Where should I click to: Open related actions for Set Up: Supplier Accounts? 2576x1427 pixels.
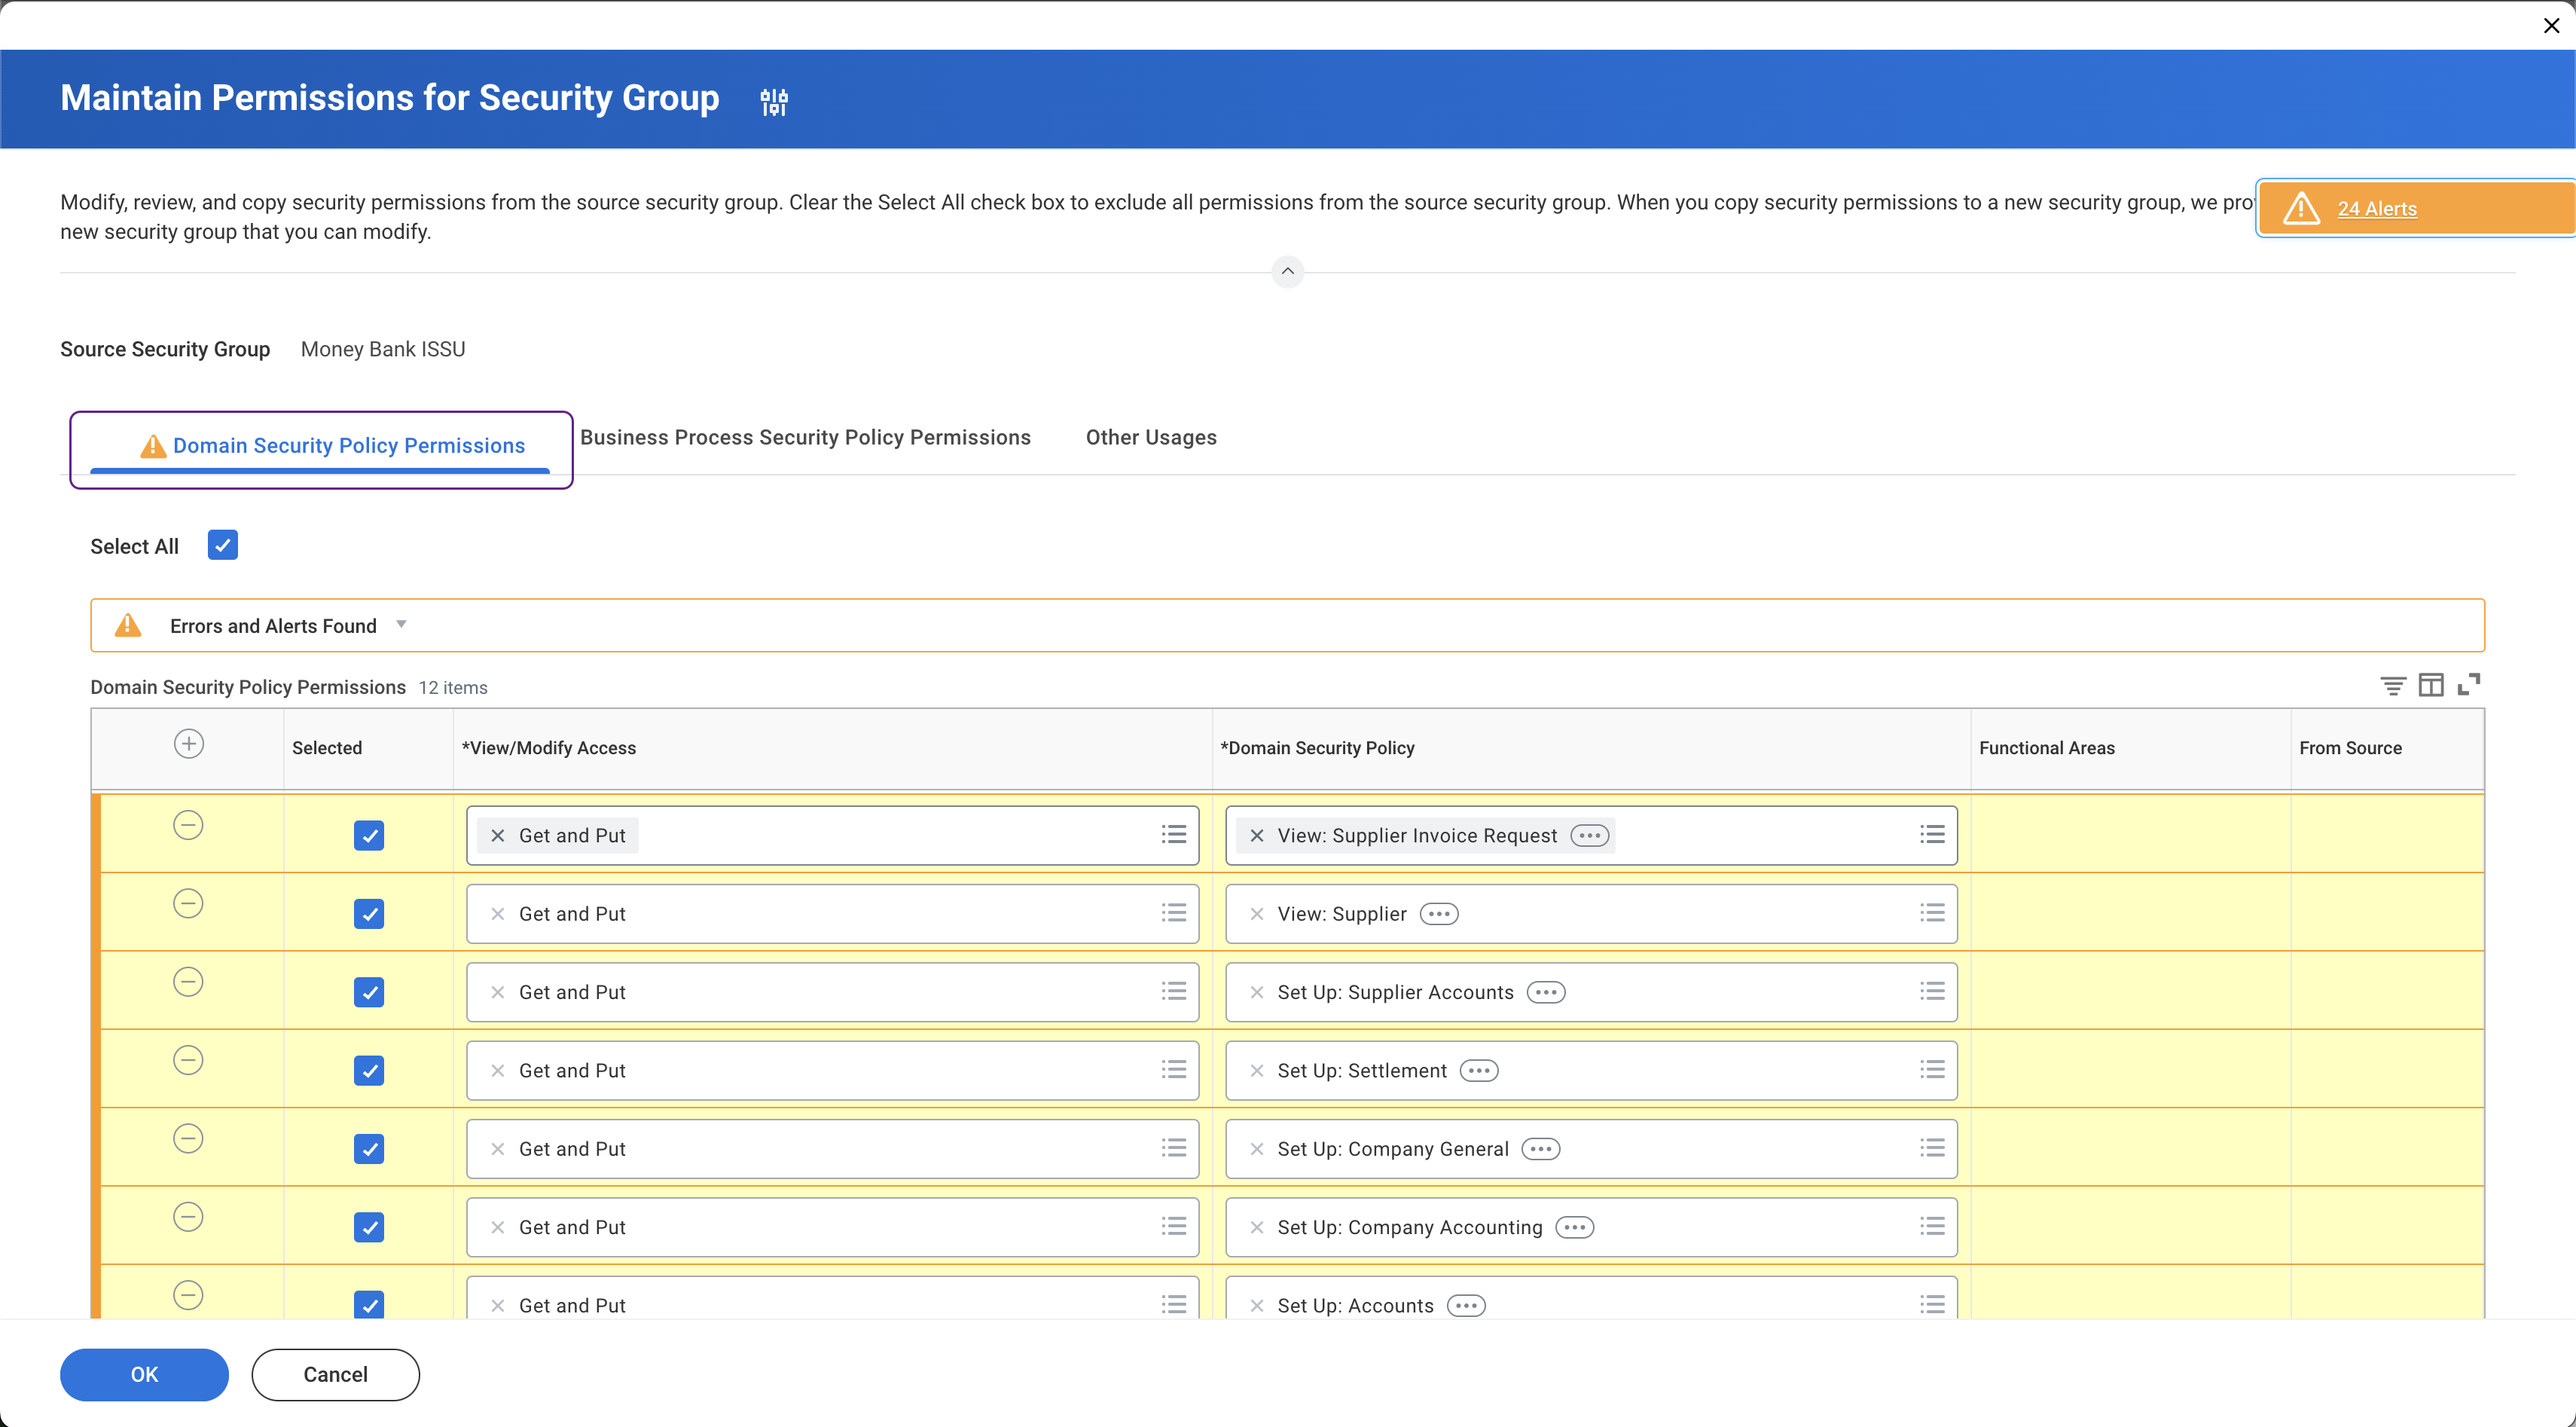(1546, 992)
